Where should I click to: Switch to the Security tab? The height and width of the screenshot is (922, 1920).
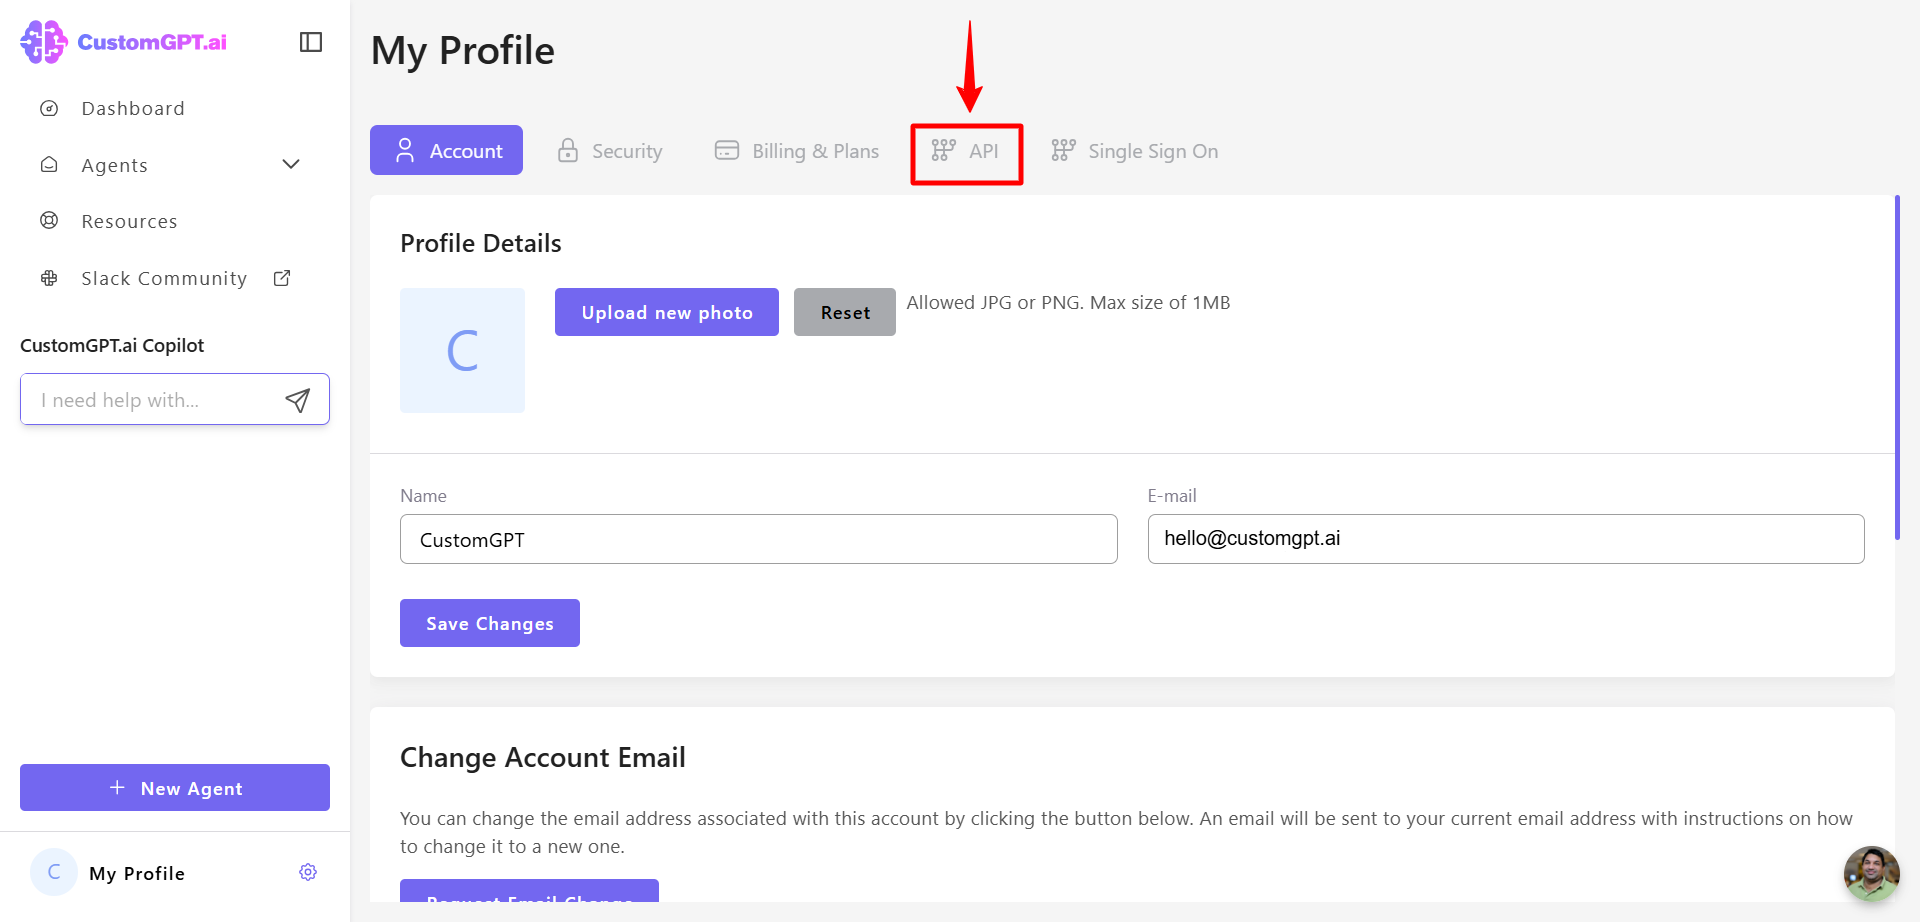point(610,150)
